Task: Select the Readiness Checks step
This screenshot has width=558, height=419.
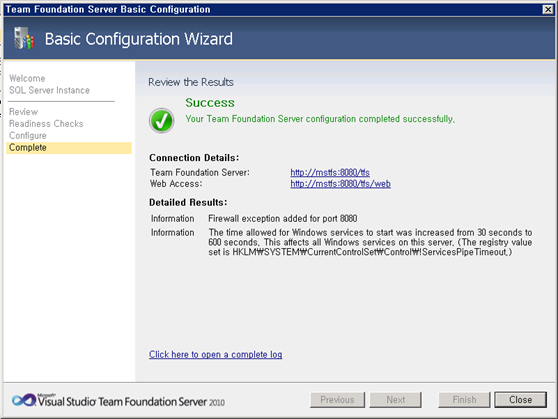Action: click(x=46, y=124)
